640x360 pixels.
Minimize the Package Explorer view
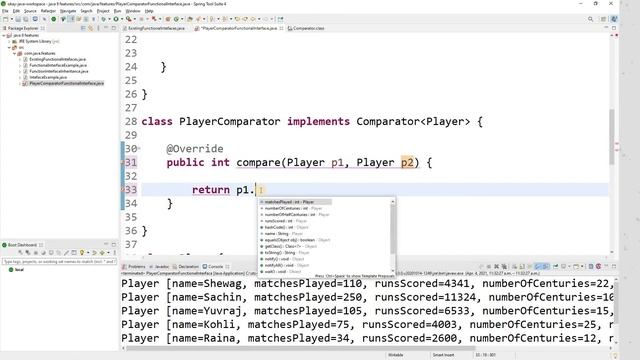point(106,28)
